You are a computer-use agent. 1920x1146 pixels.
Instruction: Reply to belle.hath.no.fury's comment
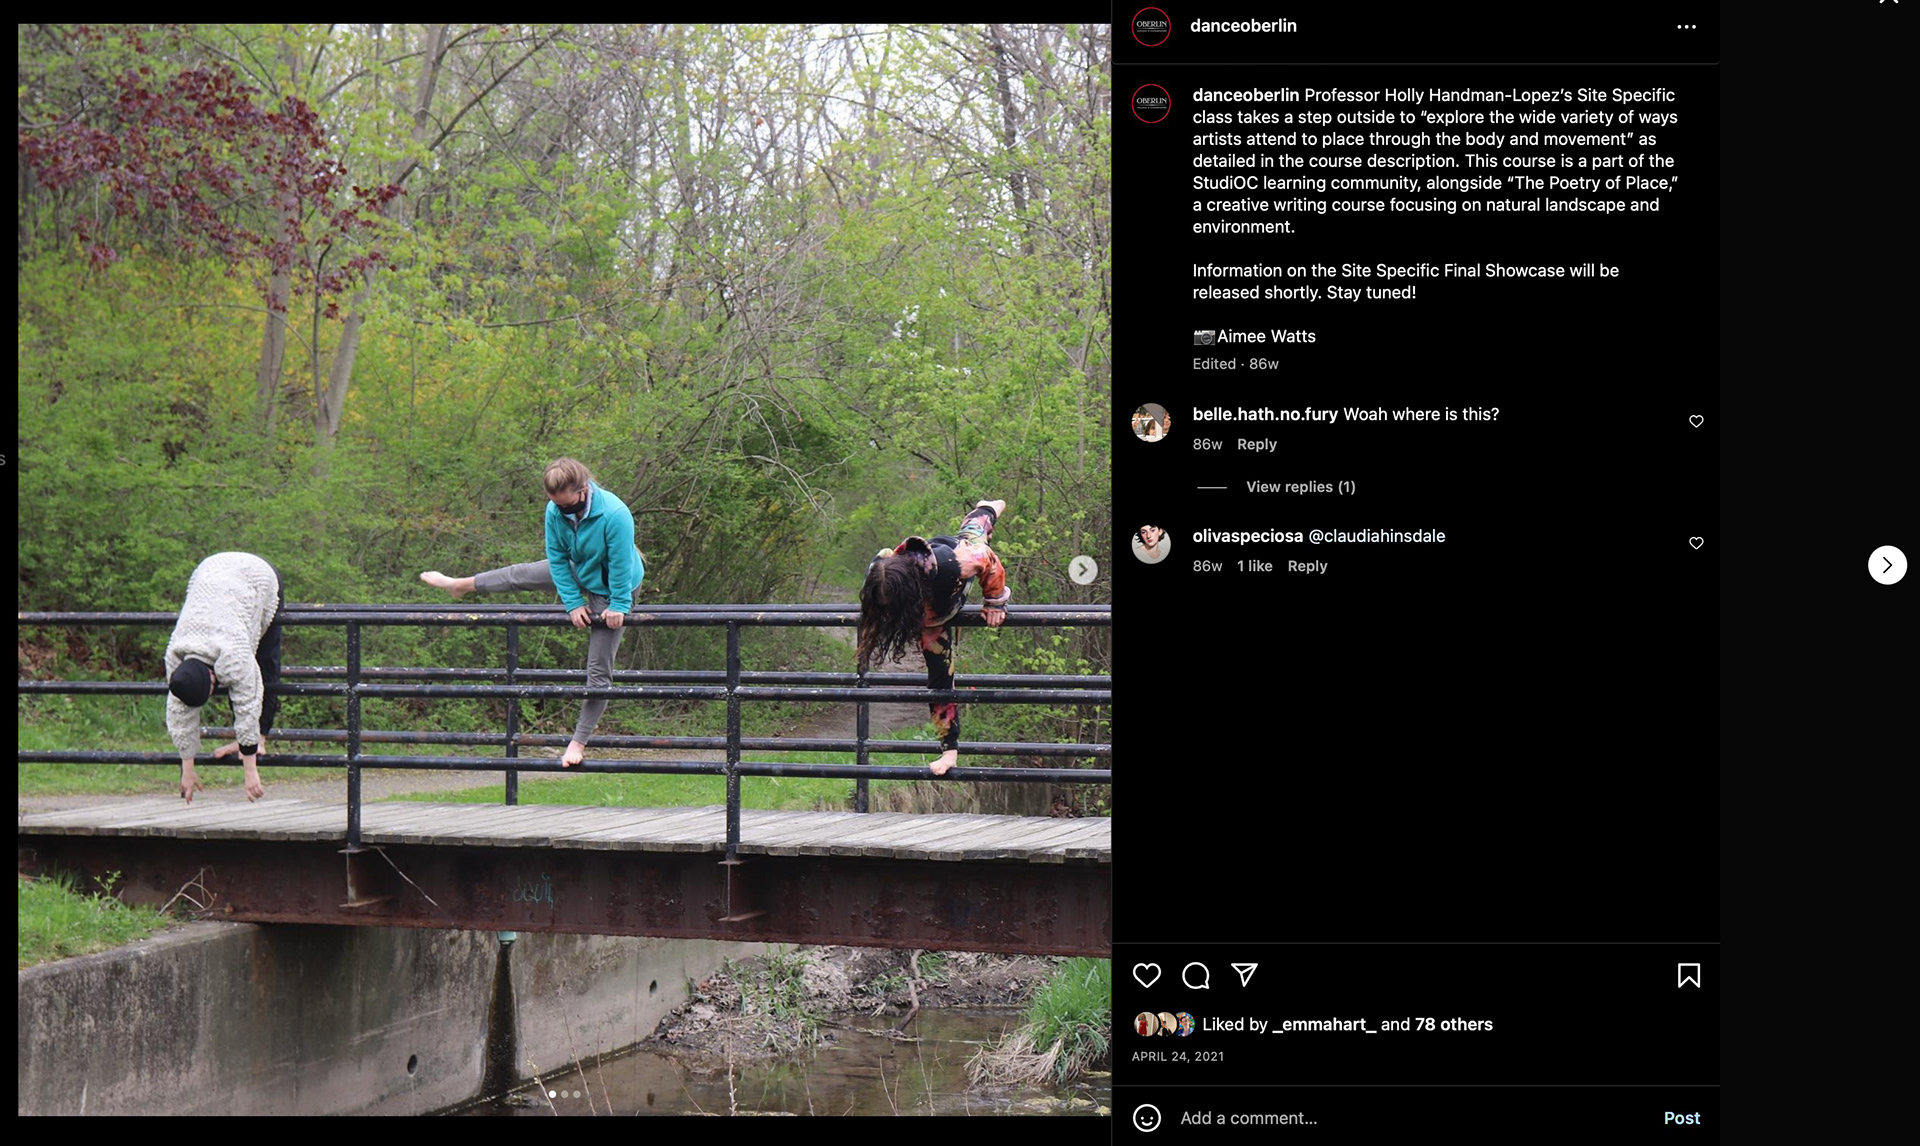coord(1257,444)
